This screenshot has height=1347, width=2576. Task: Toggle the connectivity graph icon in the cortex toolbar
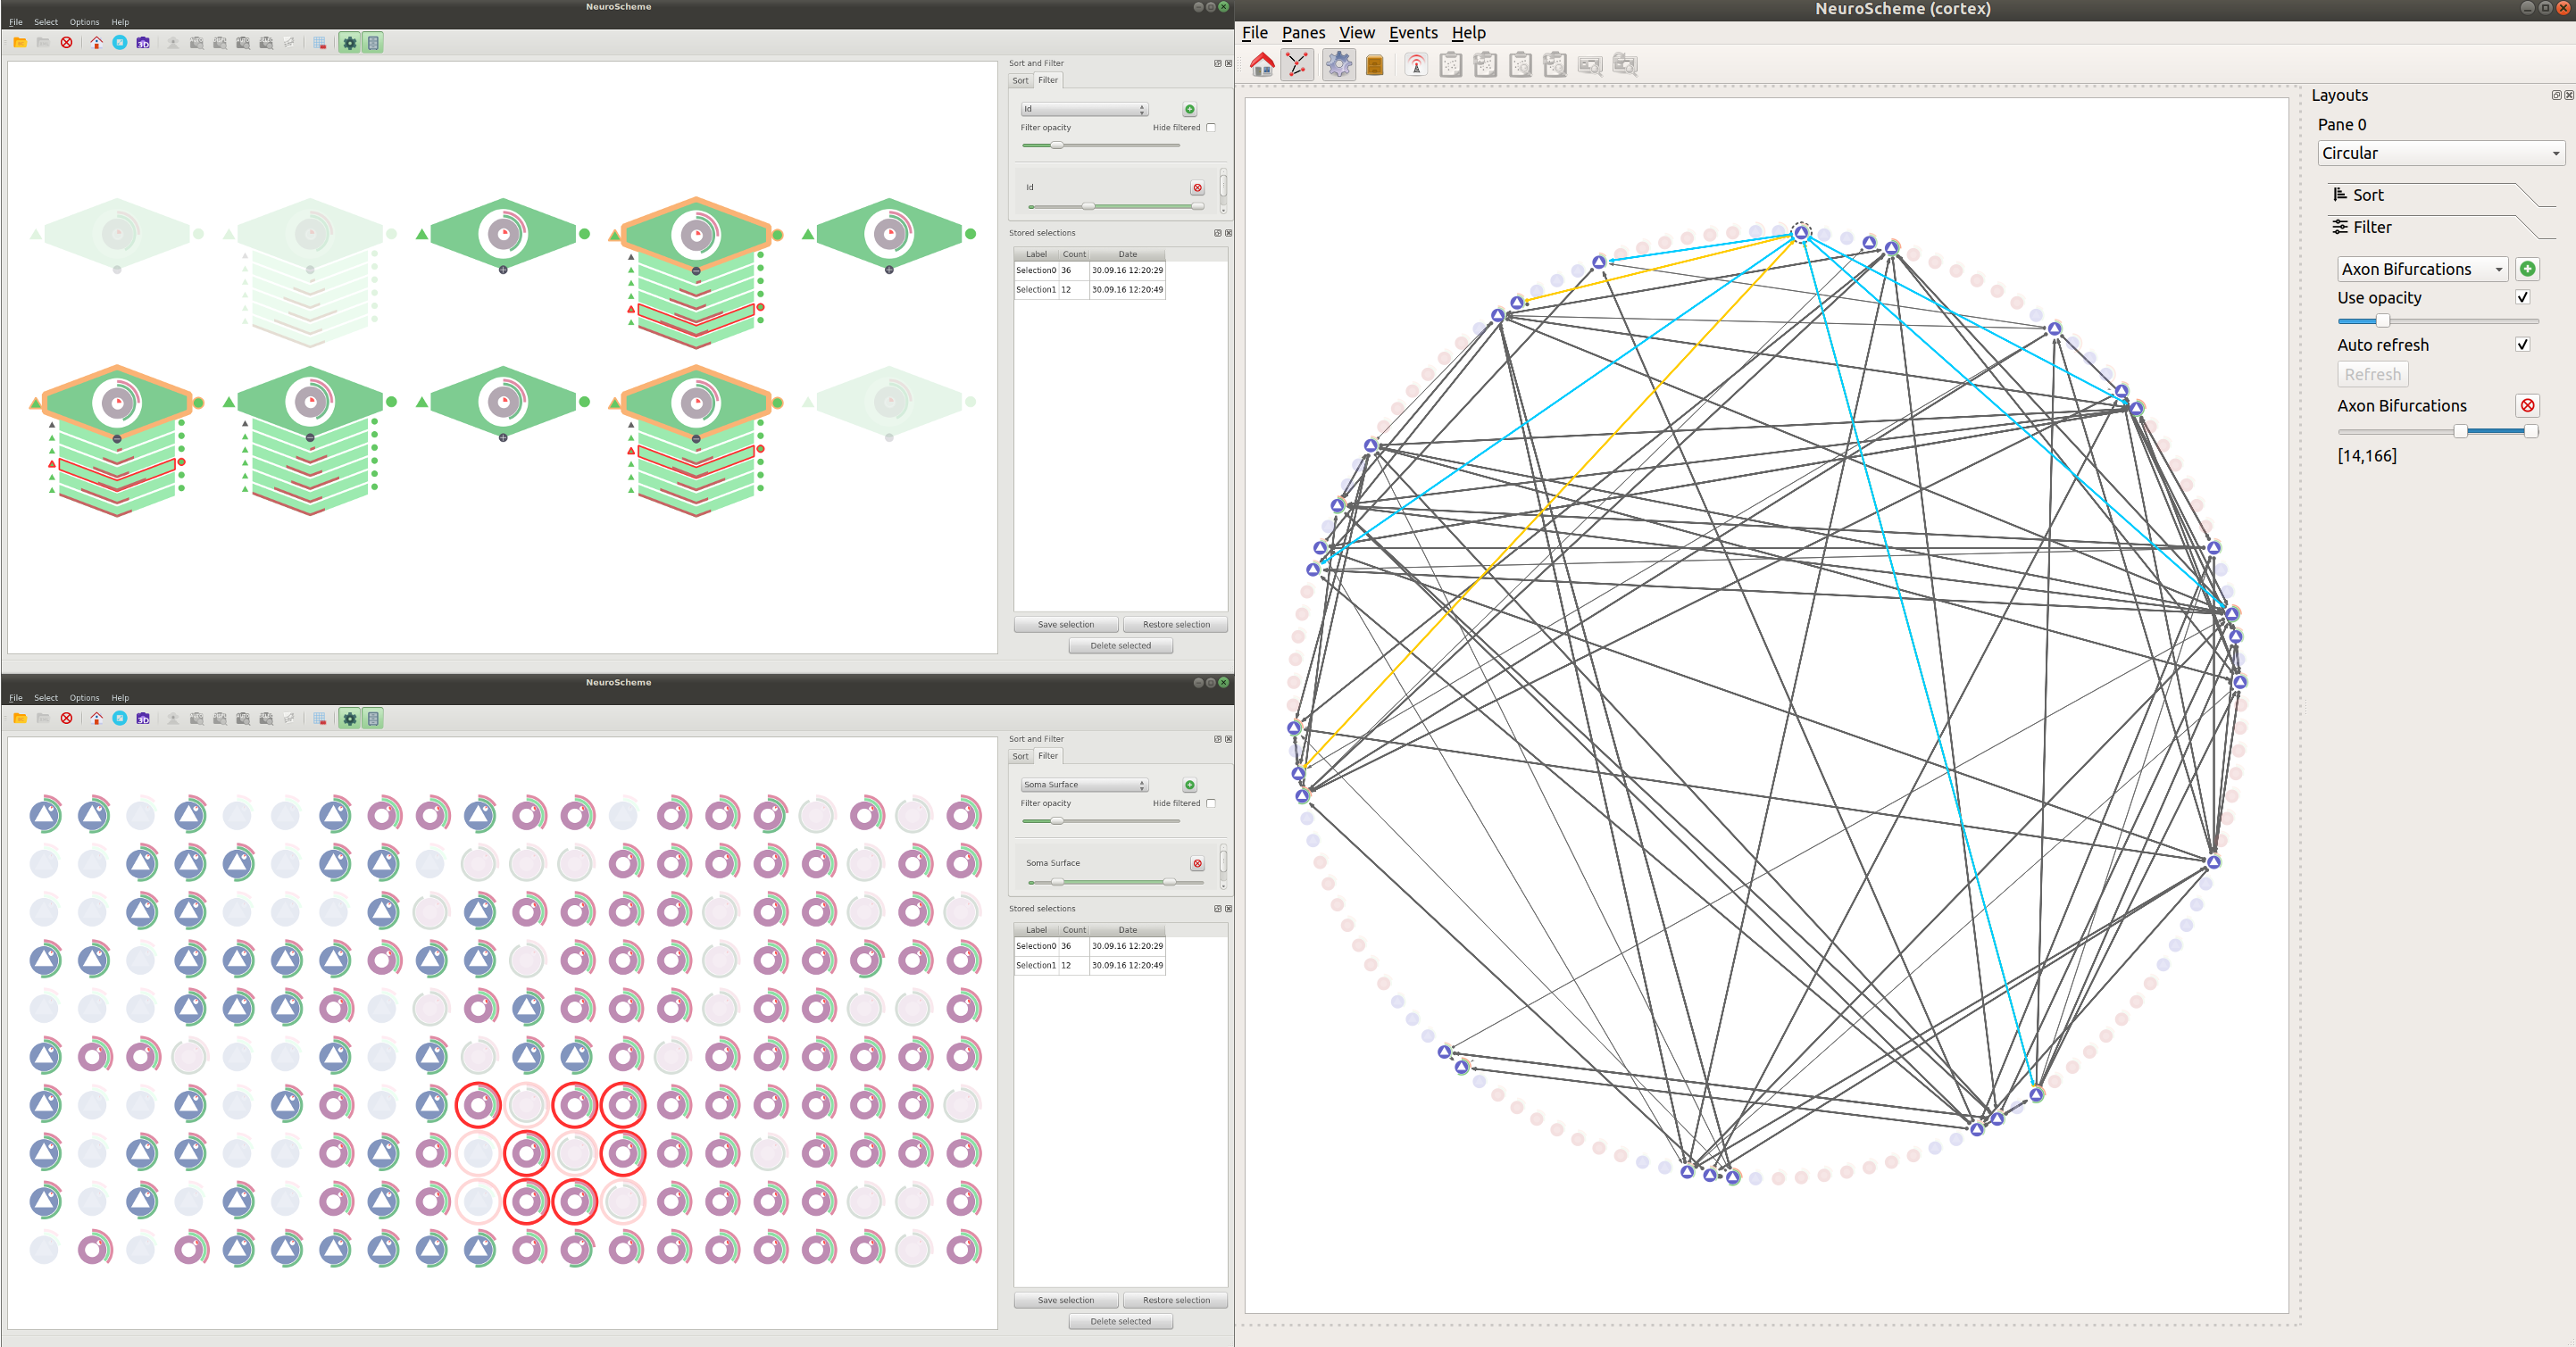[1297, 65]
